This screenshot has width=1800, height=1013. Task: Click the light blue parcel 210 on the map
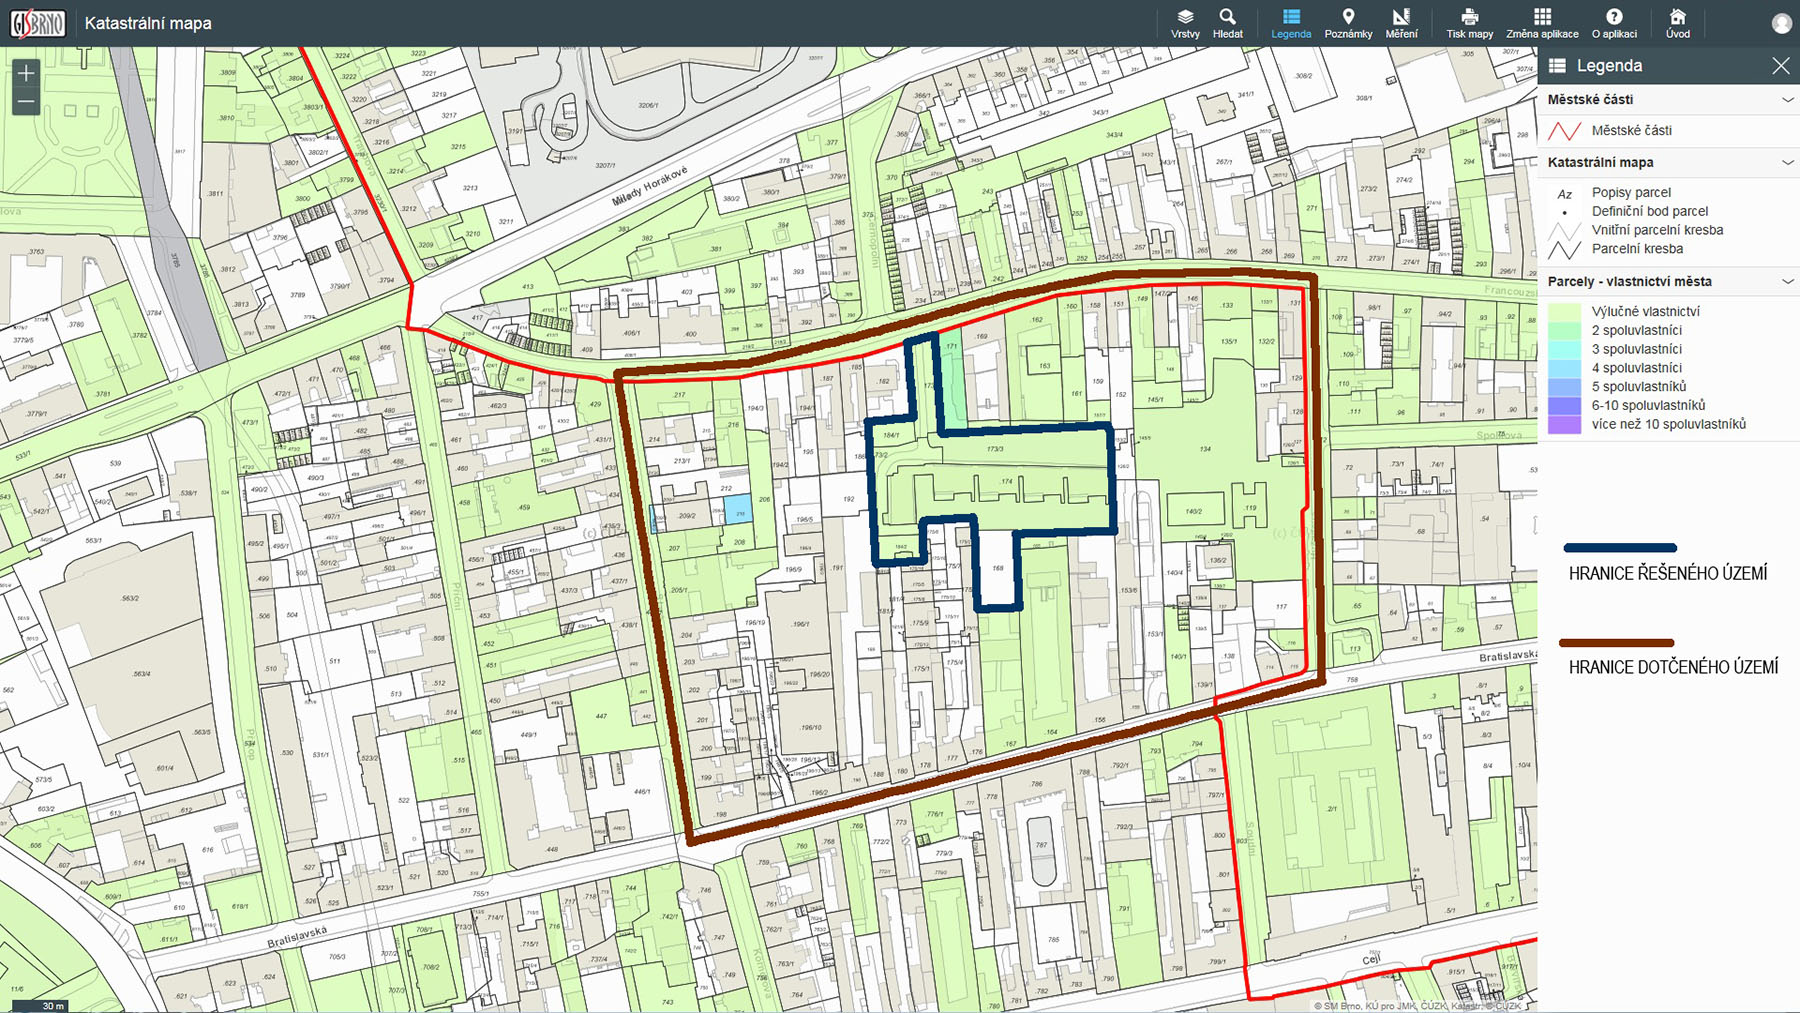click(x=738, y=508)
